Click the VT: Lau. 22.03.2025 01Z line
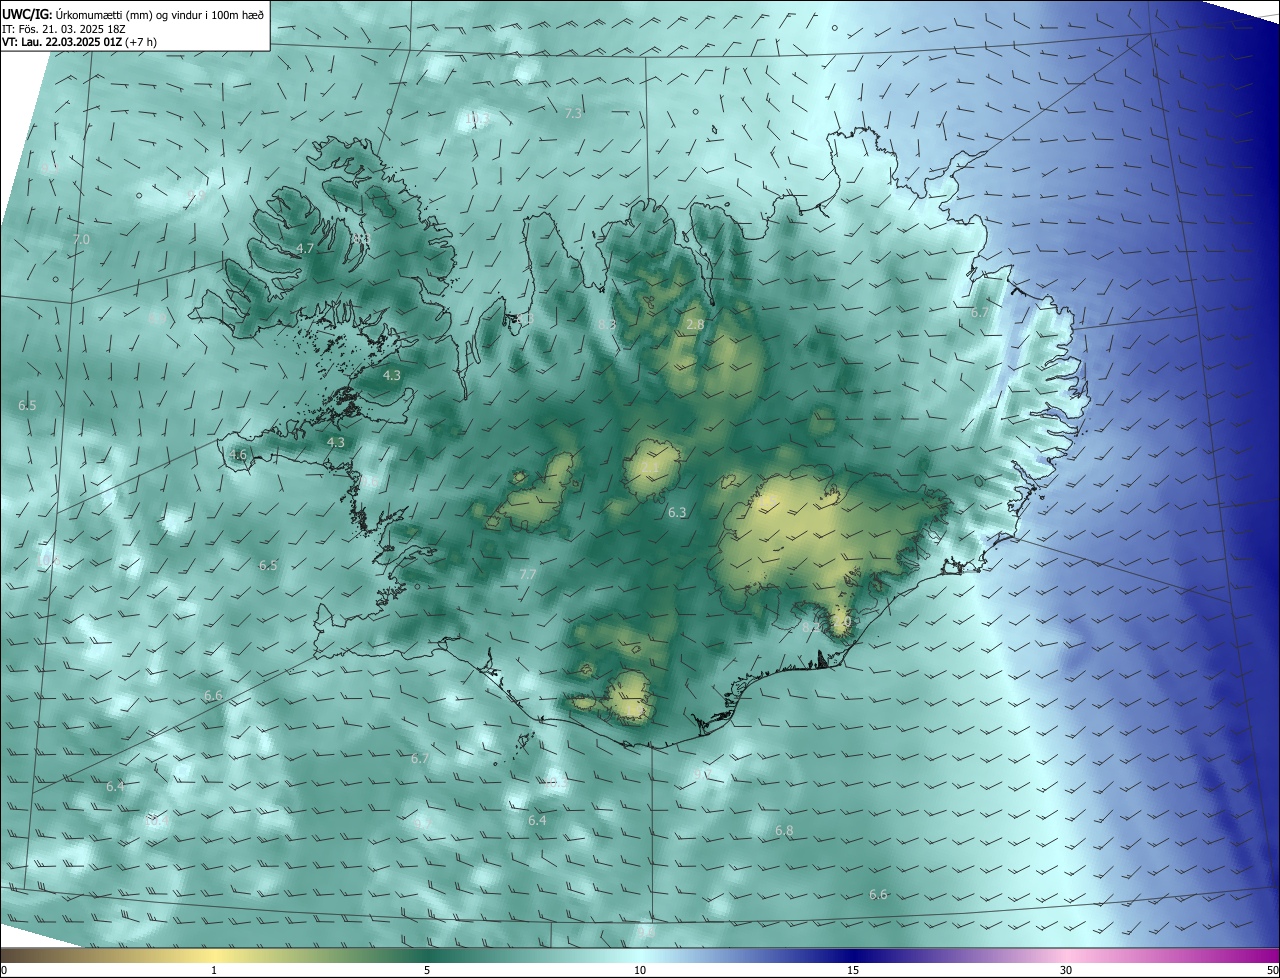The height and width of the screenshot is (978, 1280). [79, 42]
